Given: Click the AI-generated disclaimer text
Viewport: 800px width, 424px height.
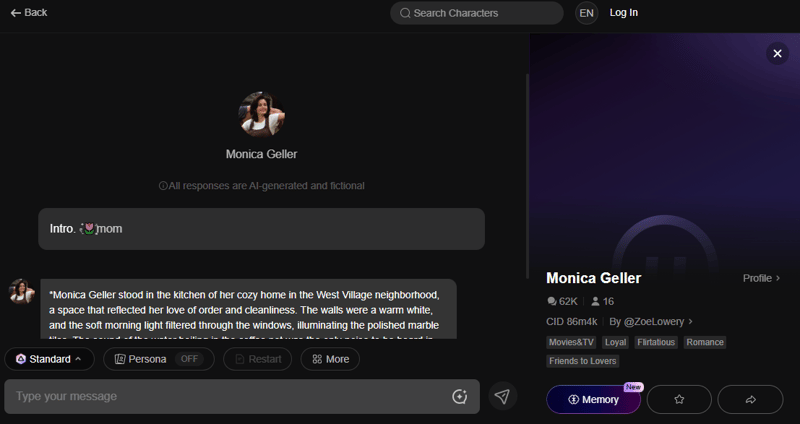Looking at the screenshot, I should pyautogui.click(x=261, y=186).
